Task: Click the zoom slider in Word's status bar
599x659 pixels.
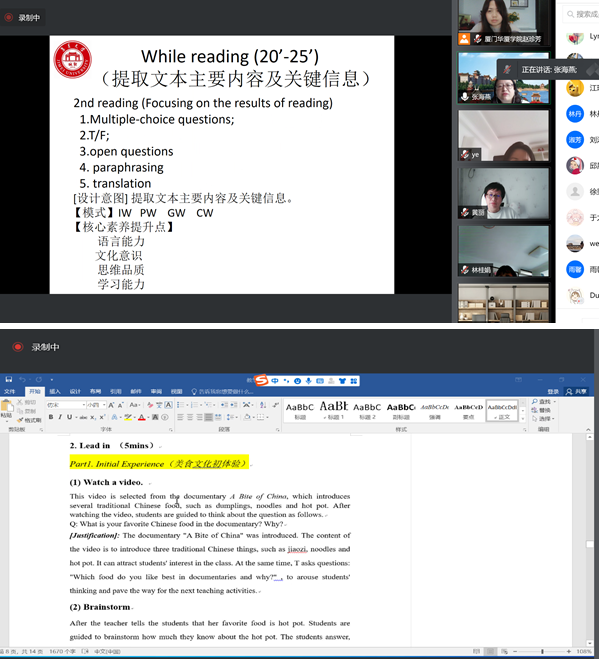Action: [x=542, y=651]
